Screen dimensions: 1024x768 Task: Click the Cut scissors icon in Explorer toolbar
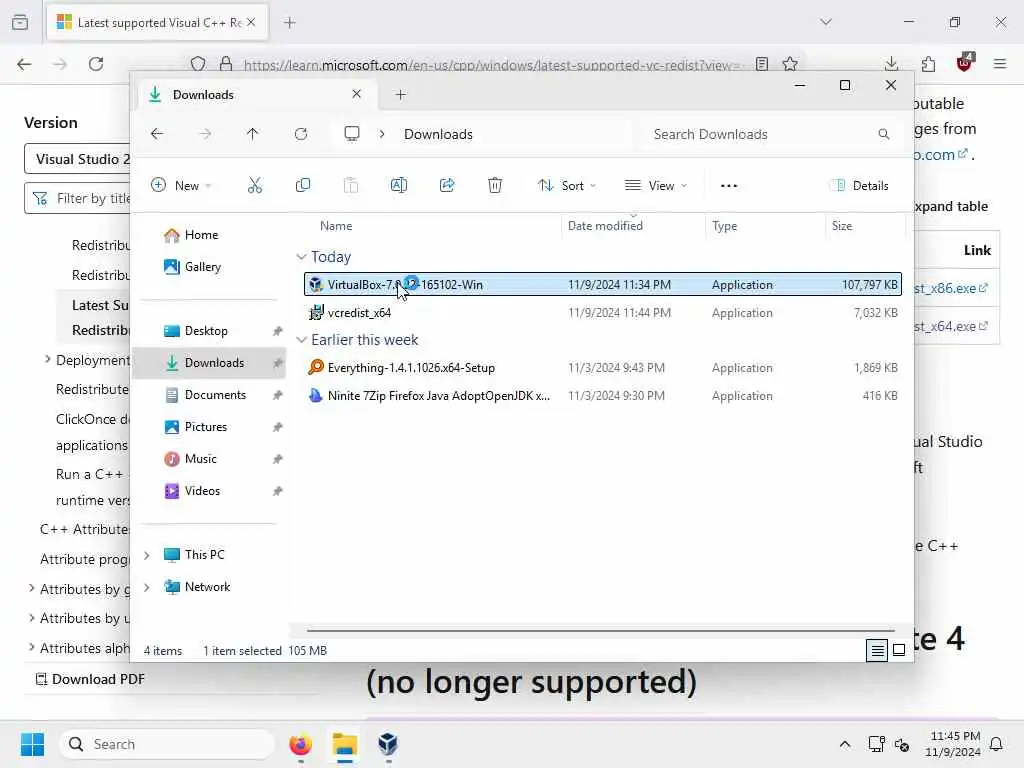click(255, 185)
